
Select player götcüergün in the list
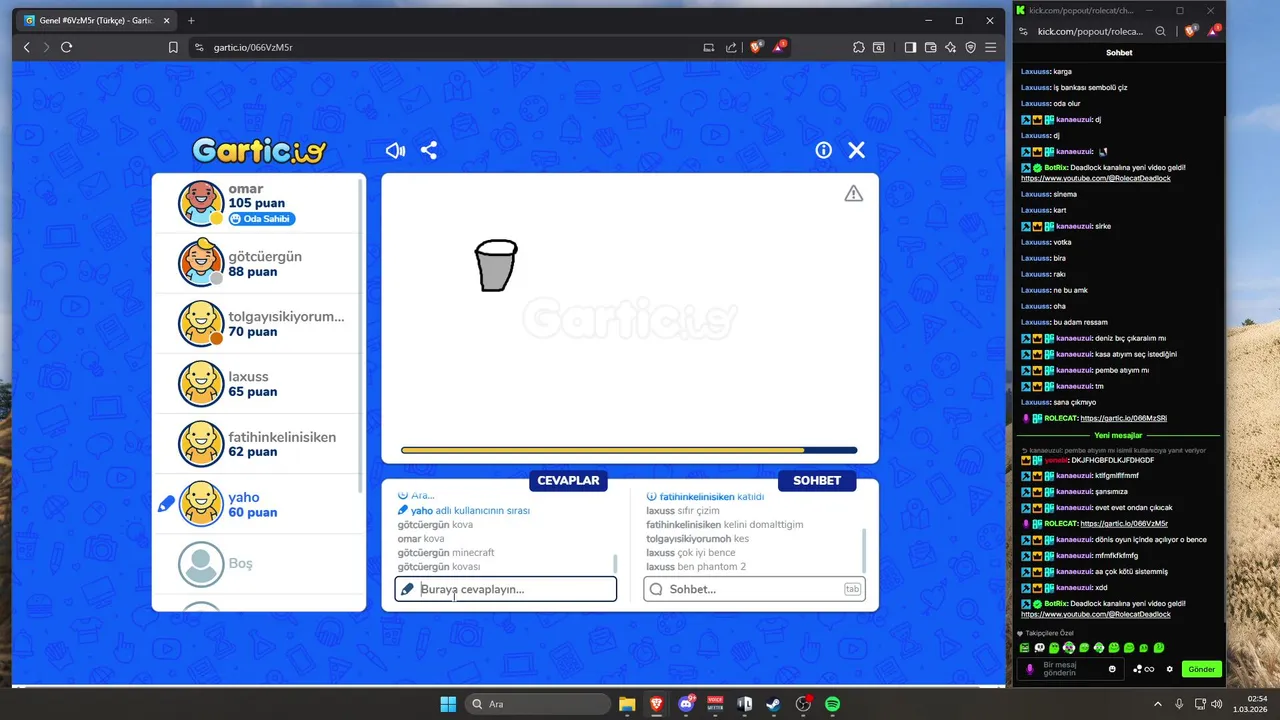click(258, 264)
